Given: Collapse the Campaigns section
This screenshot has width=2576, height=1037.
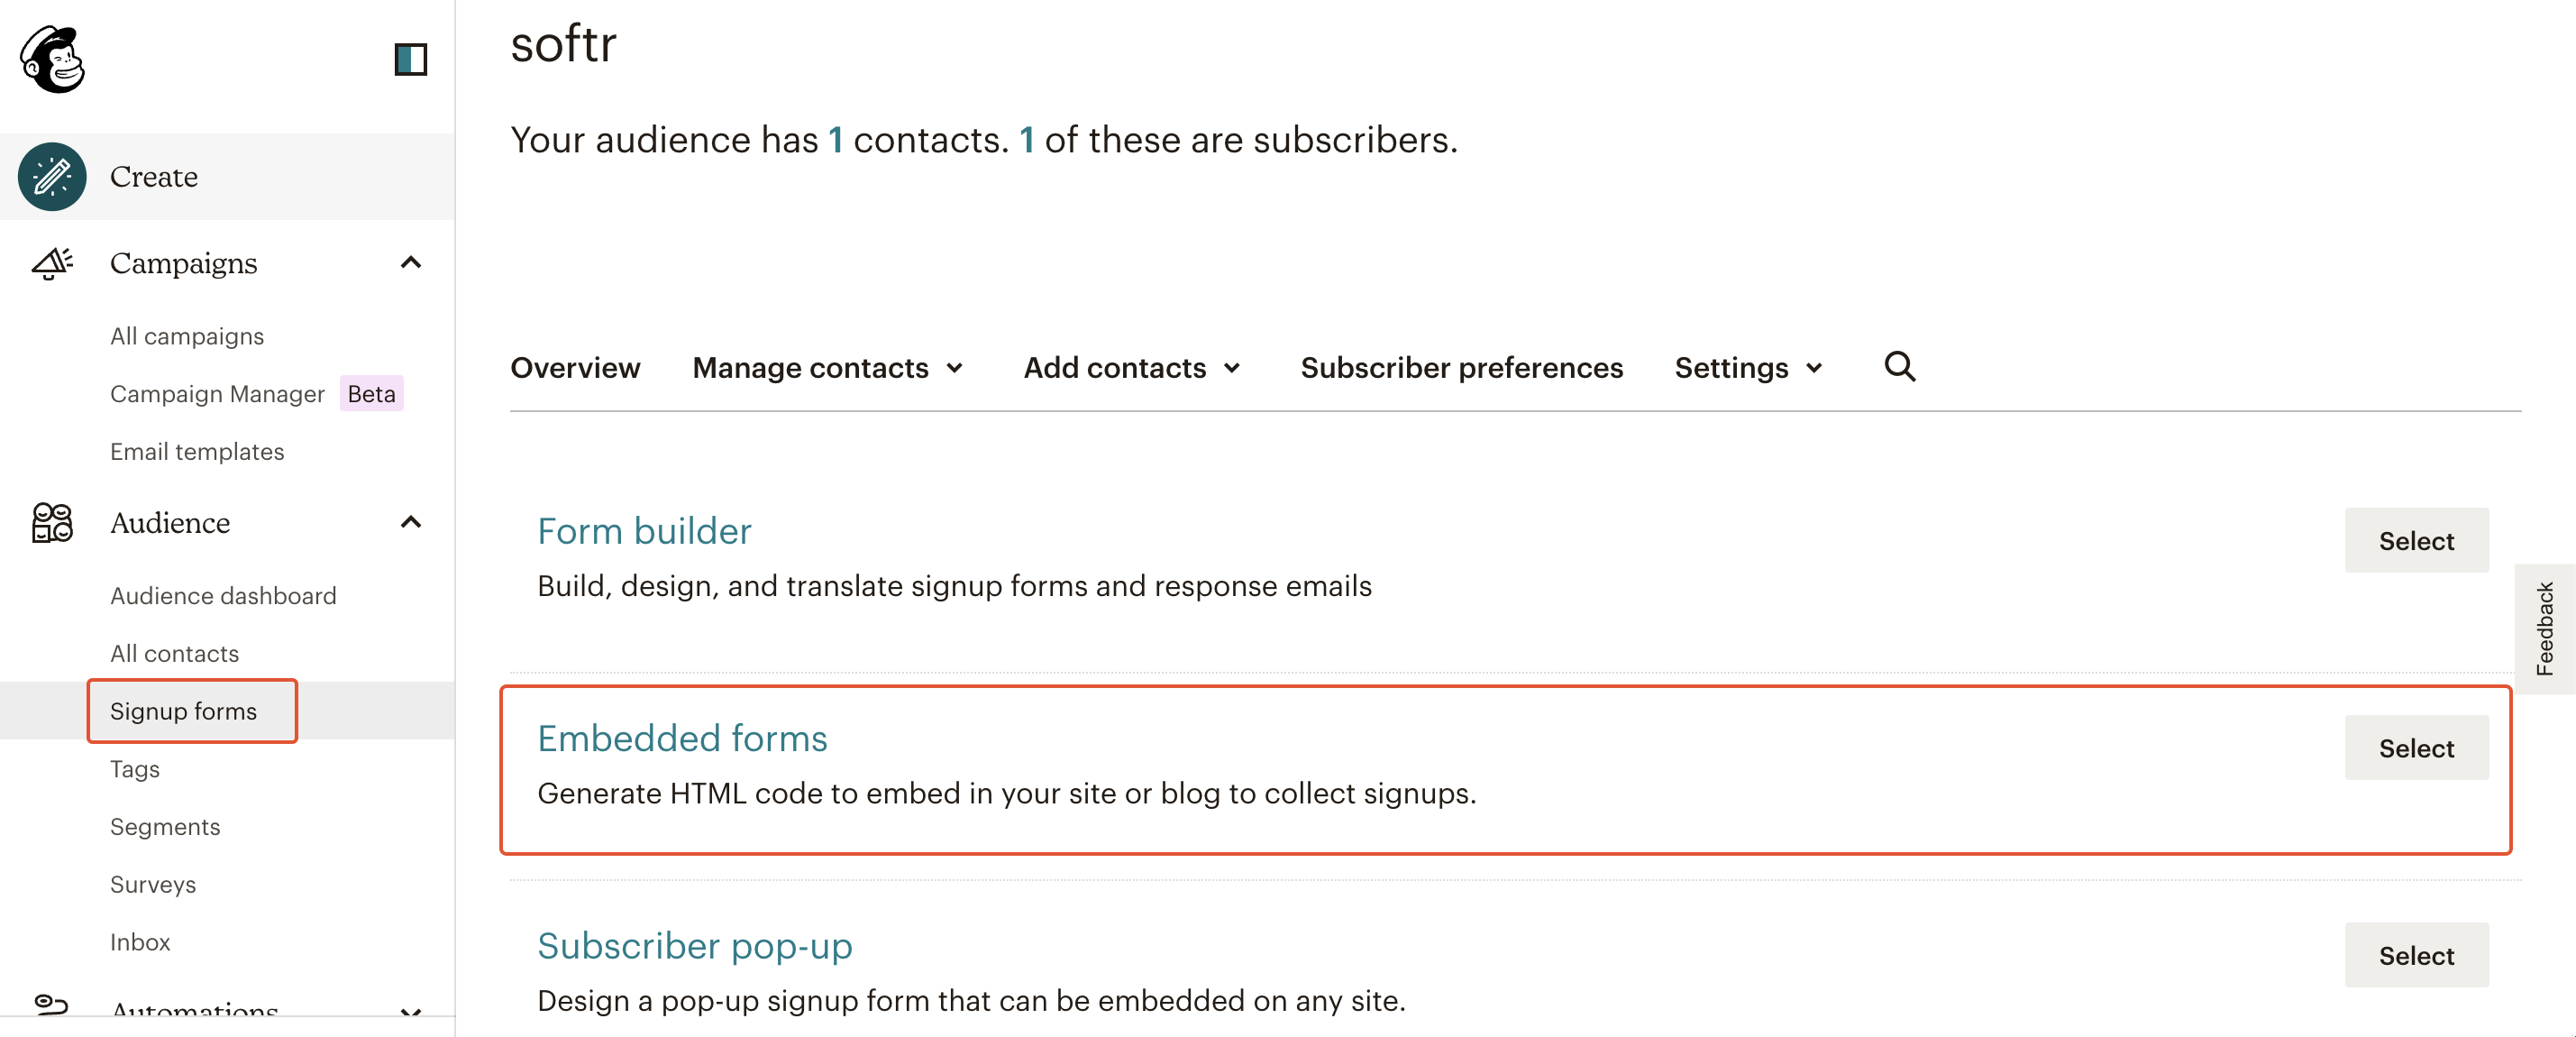Looking at the screenshot, I should click(x=409, y=263).
